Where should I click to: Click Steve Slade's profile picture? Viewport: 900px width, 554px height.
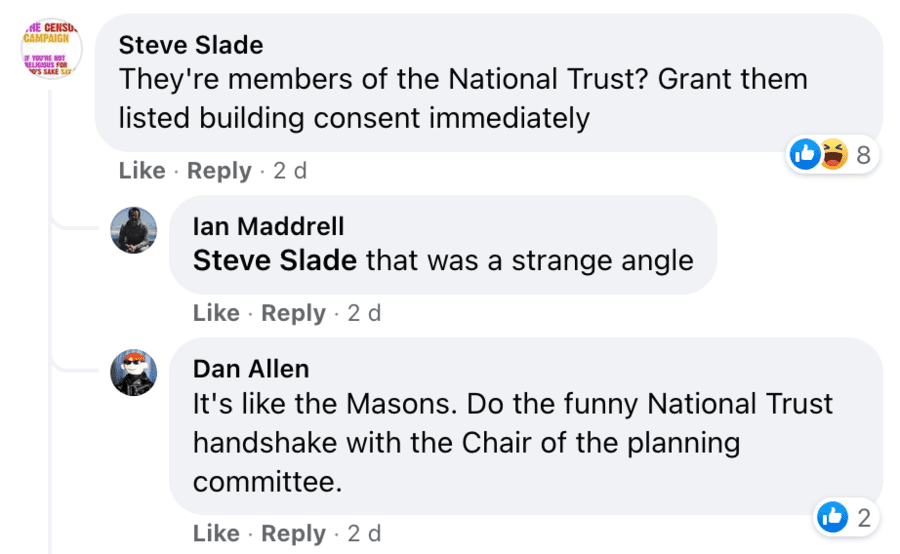(x=51, y=47)
